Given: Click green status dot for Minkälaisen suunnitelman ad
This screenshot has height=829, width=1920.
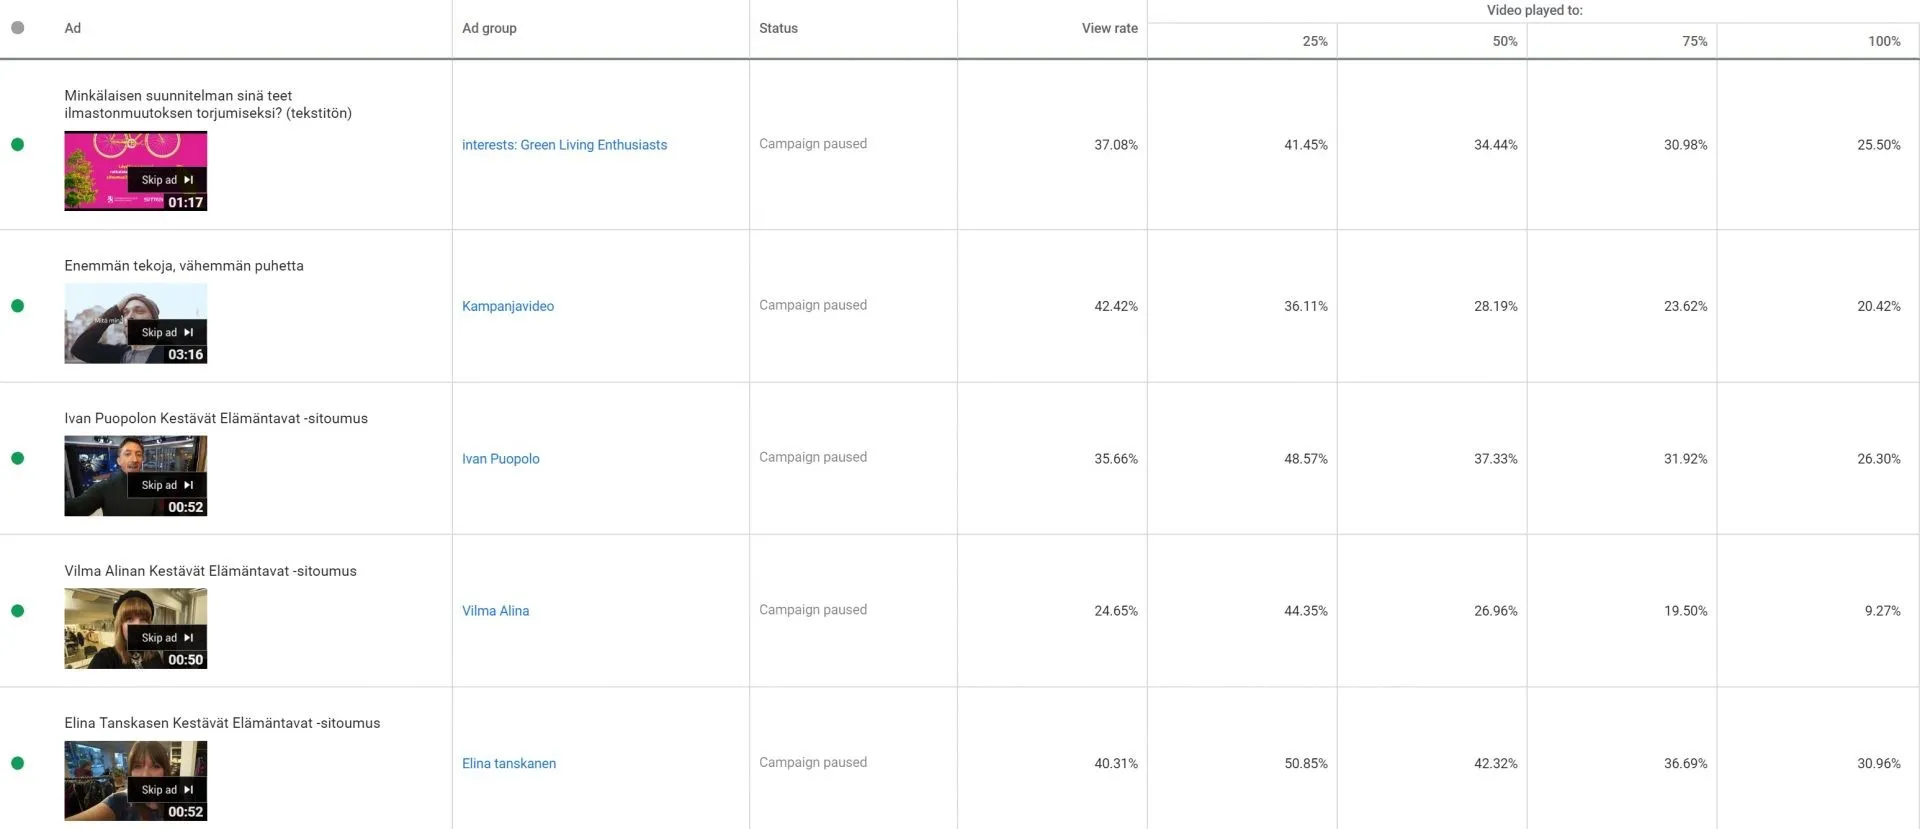Looking at the screenshot, I should point(17,144).
